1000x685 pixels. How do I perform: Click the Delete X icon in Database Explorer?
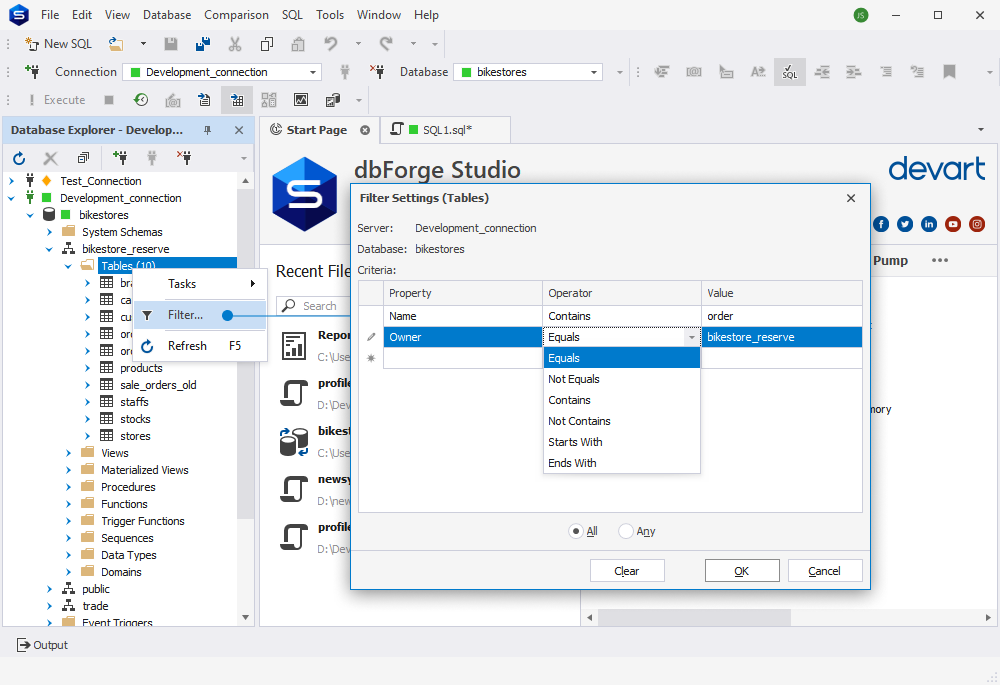click(50, 158)
